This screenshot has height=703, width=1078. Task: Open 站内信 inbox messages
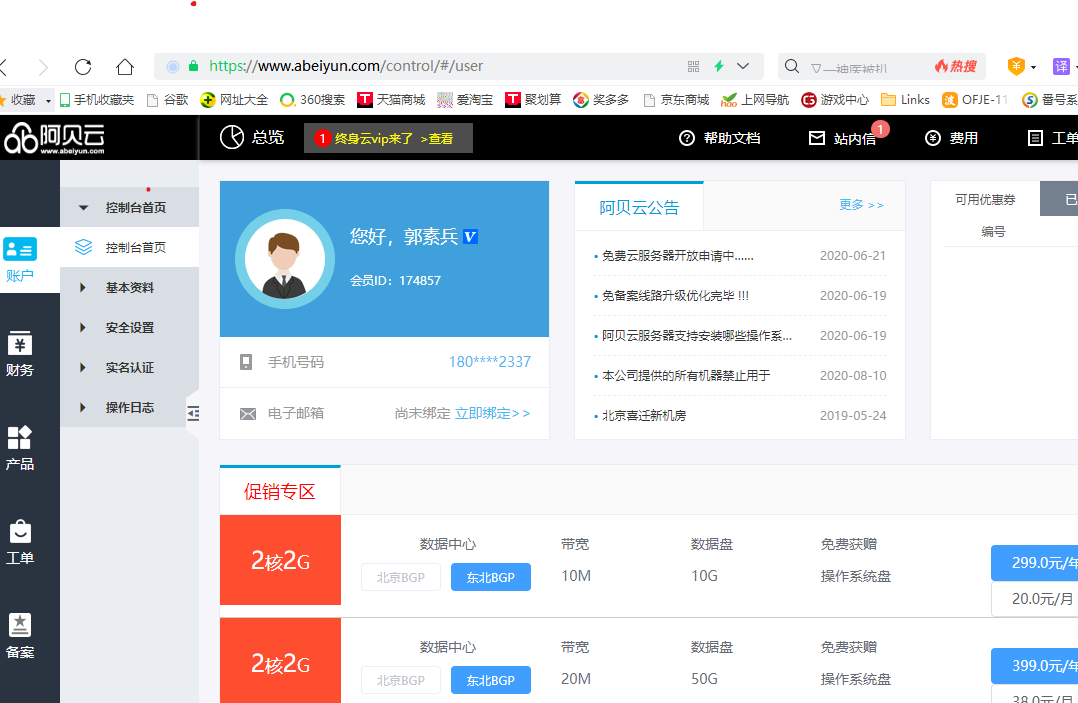click(x=842, y=138)
